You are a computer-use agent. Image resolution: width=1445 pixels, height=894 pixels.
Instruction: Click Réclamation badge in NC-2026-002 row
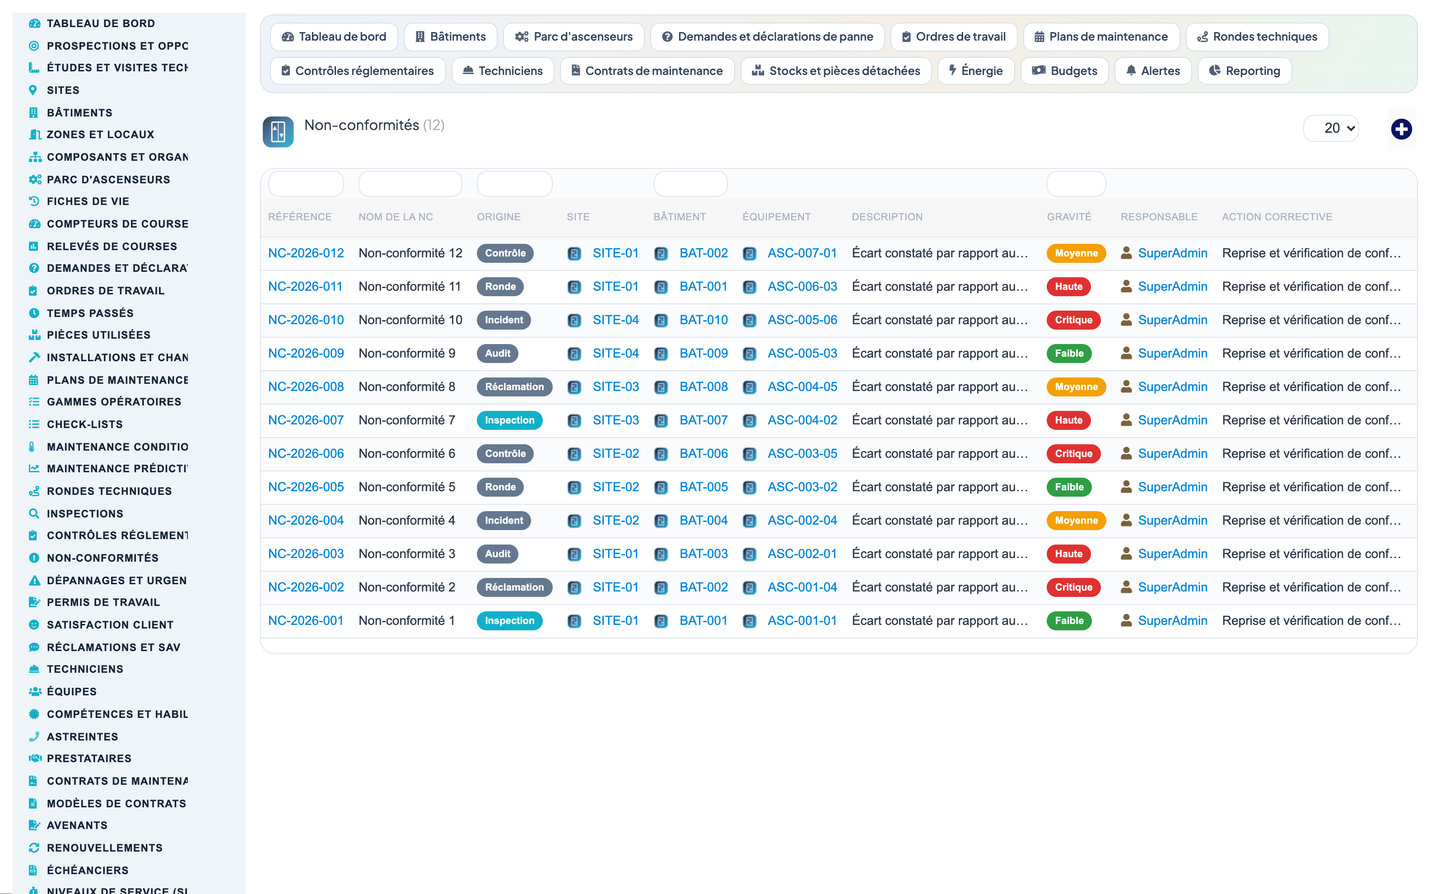515,587
